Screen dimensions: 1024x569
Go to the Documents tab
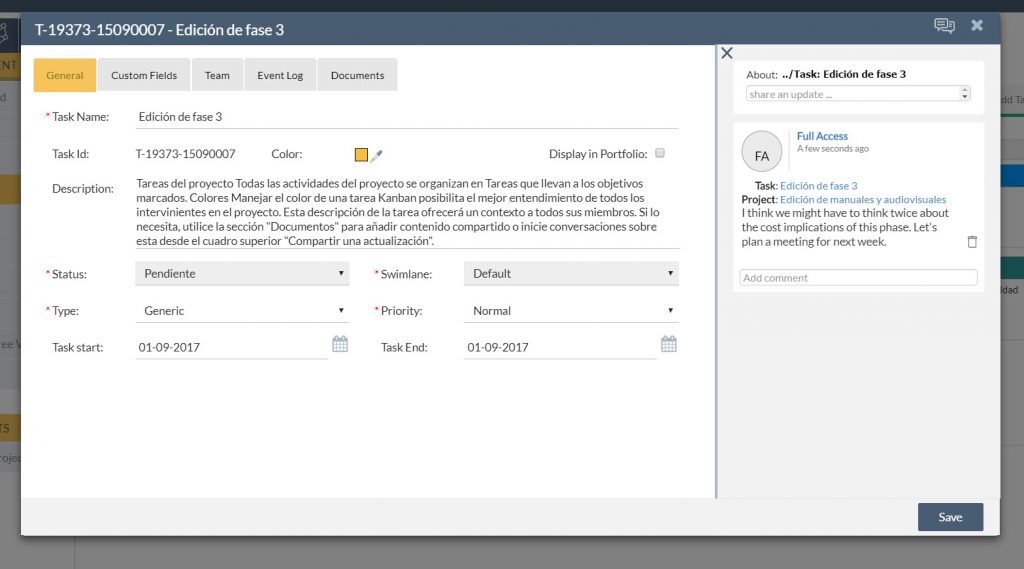pyautogui.click(x=357, y=75)
